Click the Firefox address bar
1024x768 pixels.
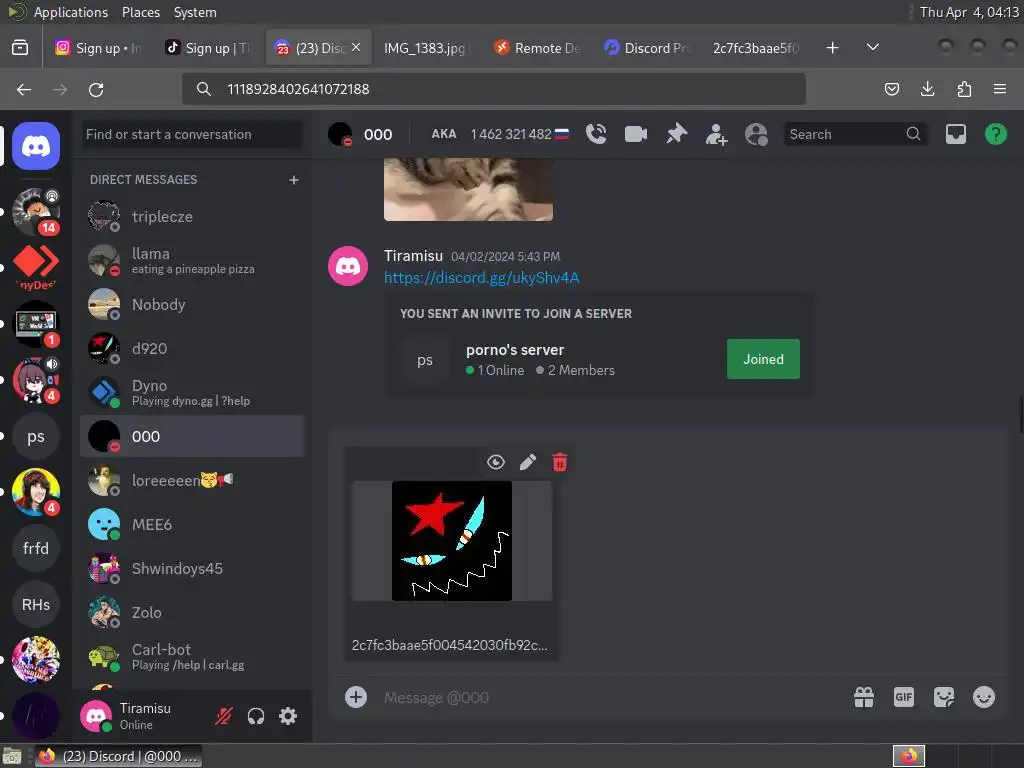pos(494,89)
